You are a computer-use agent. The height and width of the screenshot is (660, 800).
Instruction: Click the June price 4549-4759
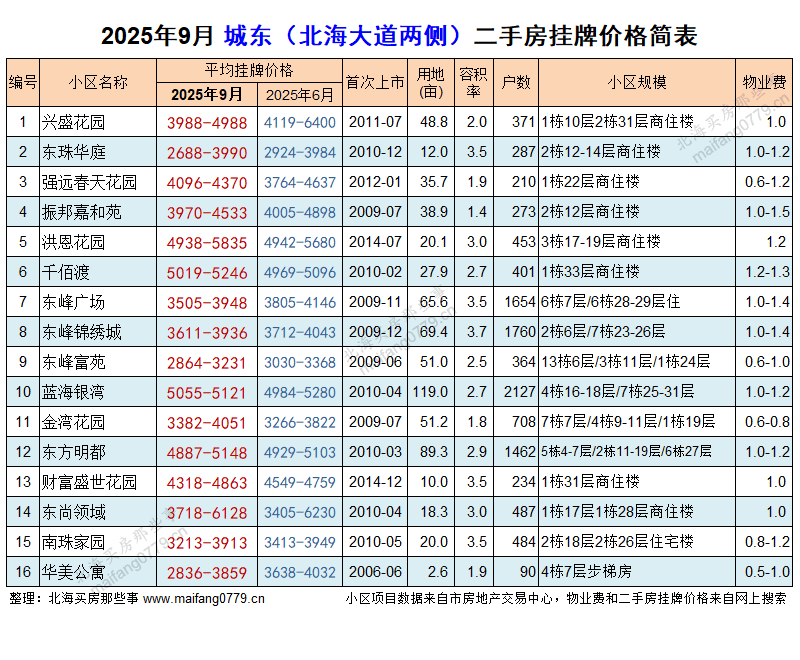(299, 483)
